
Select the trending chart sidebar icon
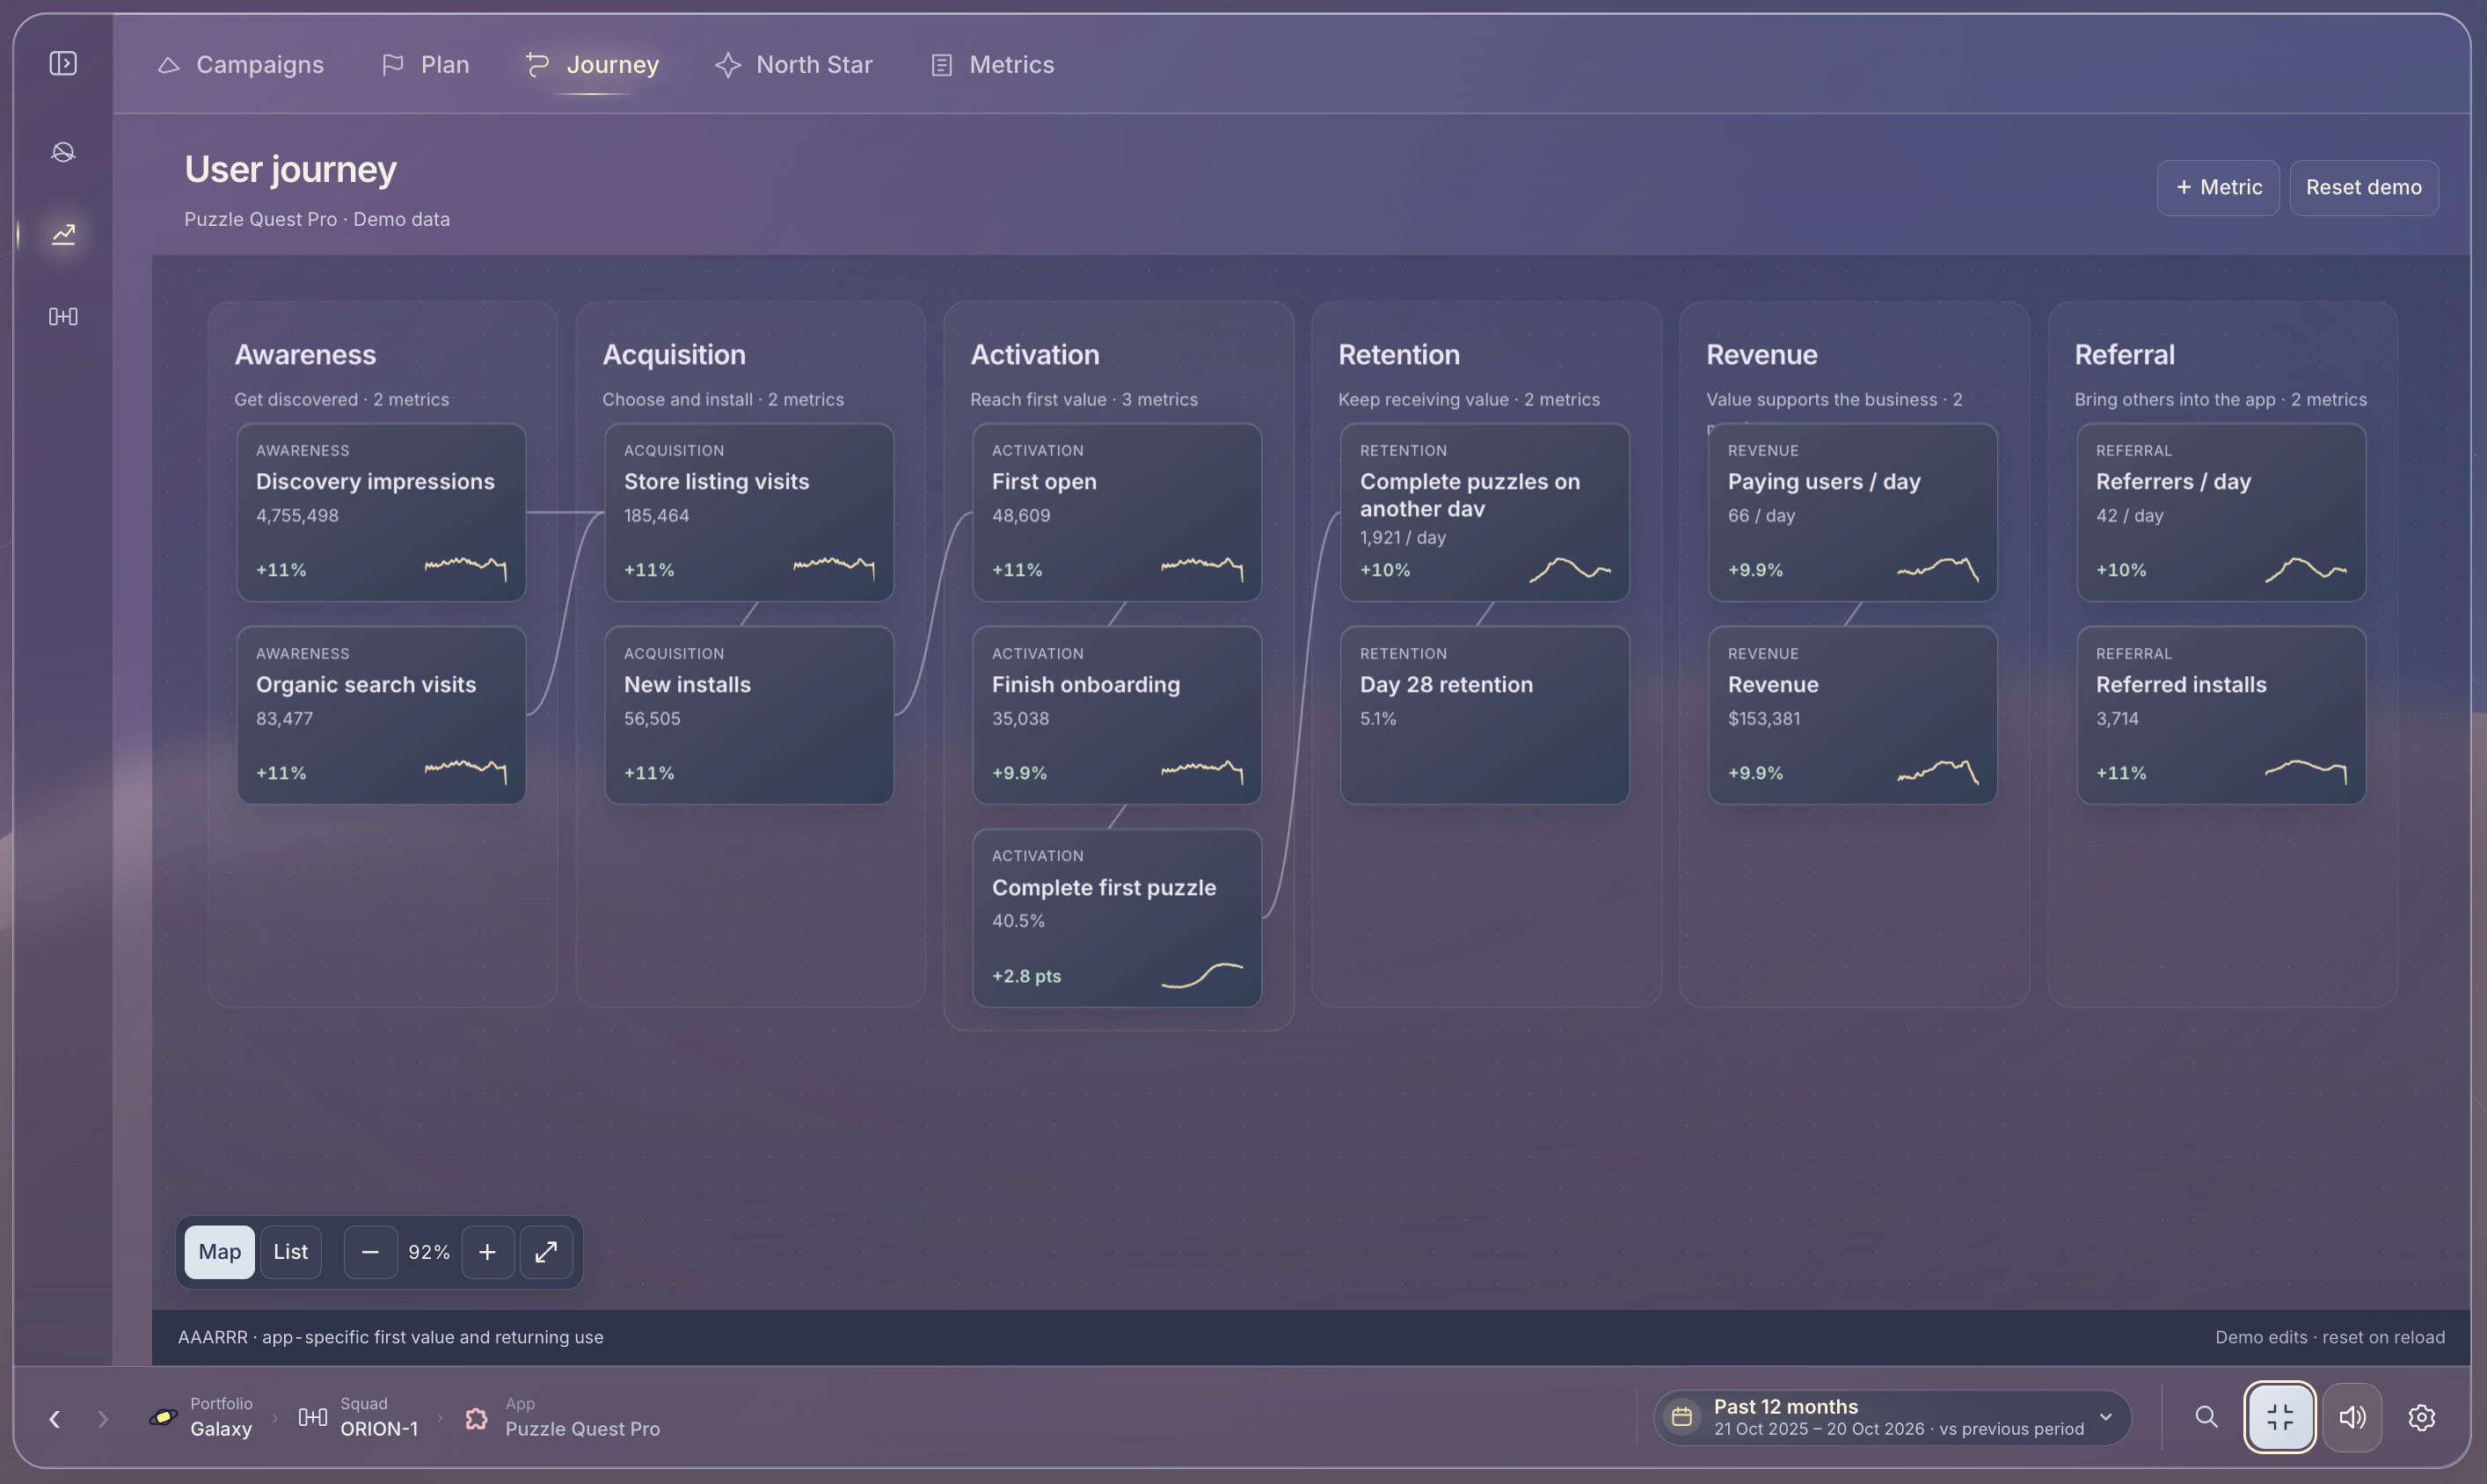coord(63,234)
